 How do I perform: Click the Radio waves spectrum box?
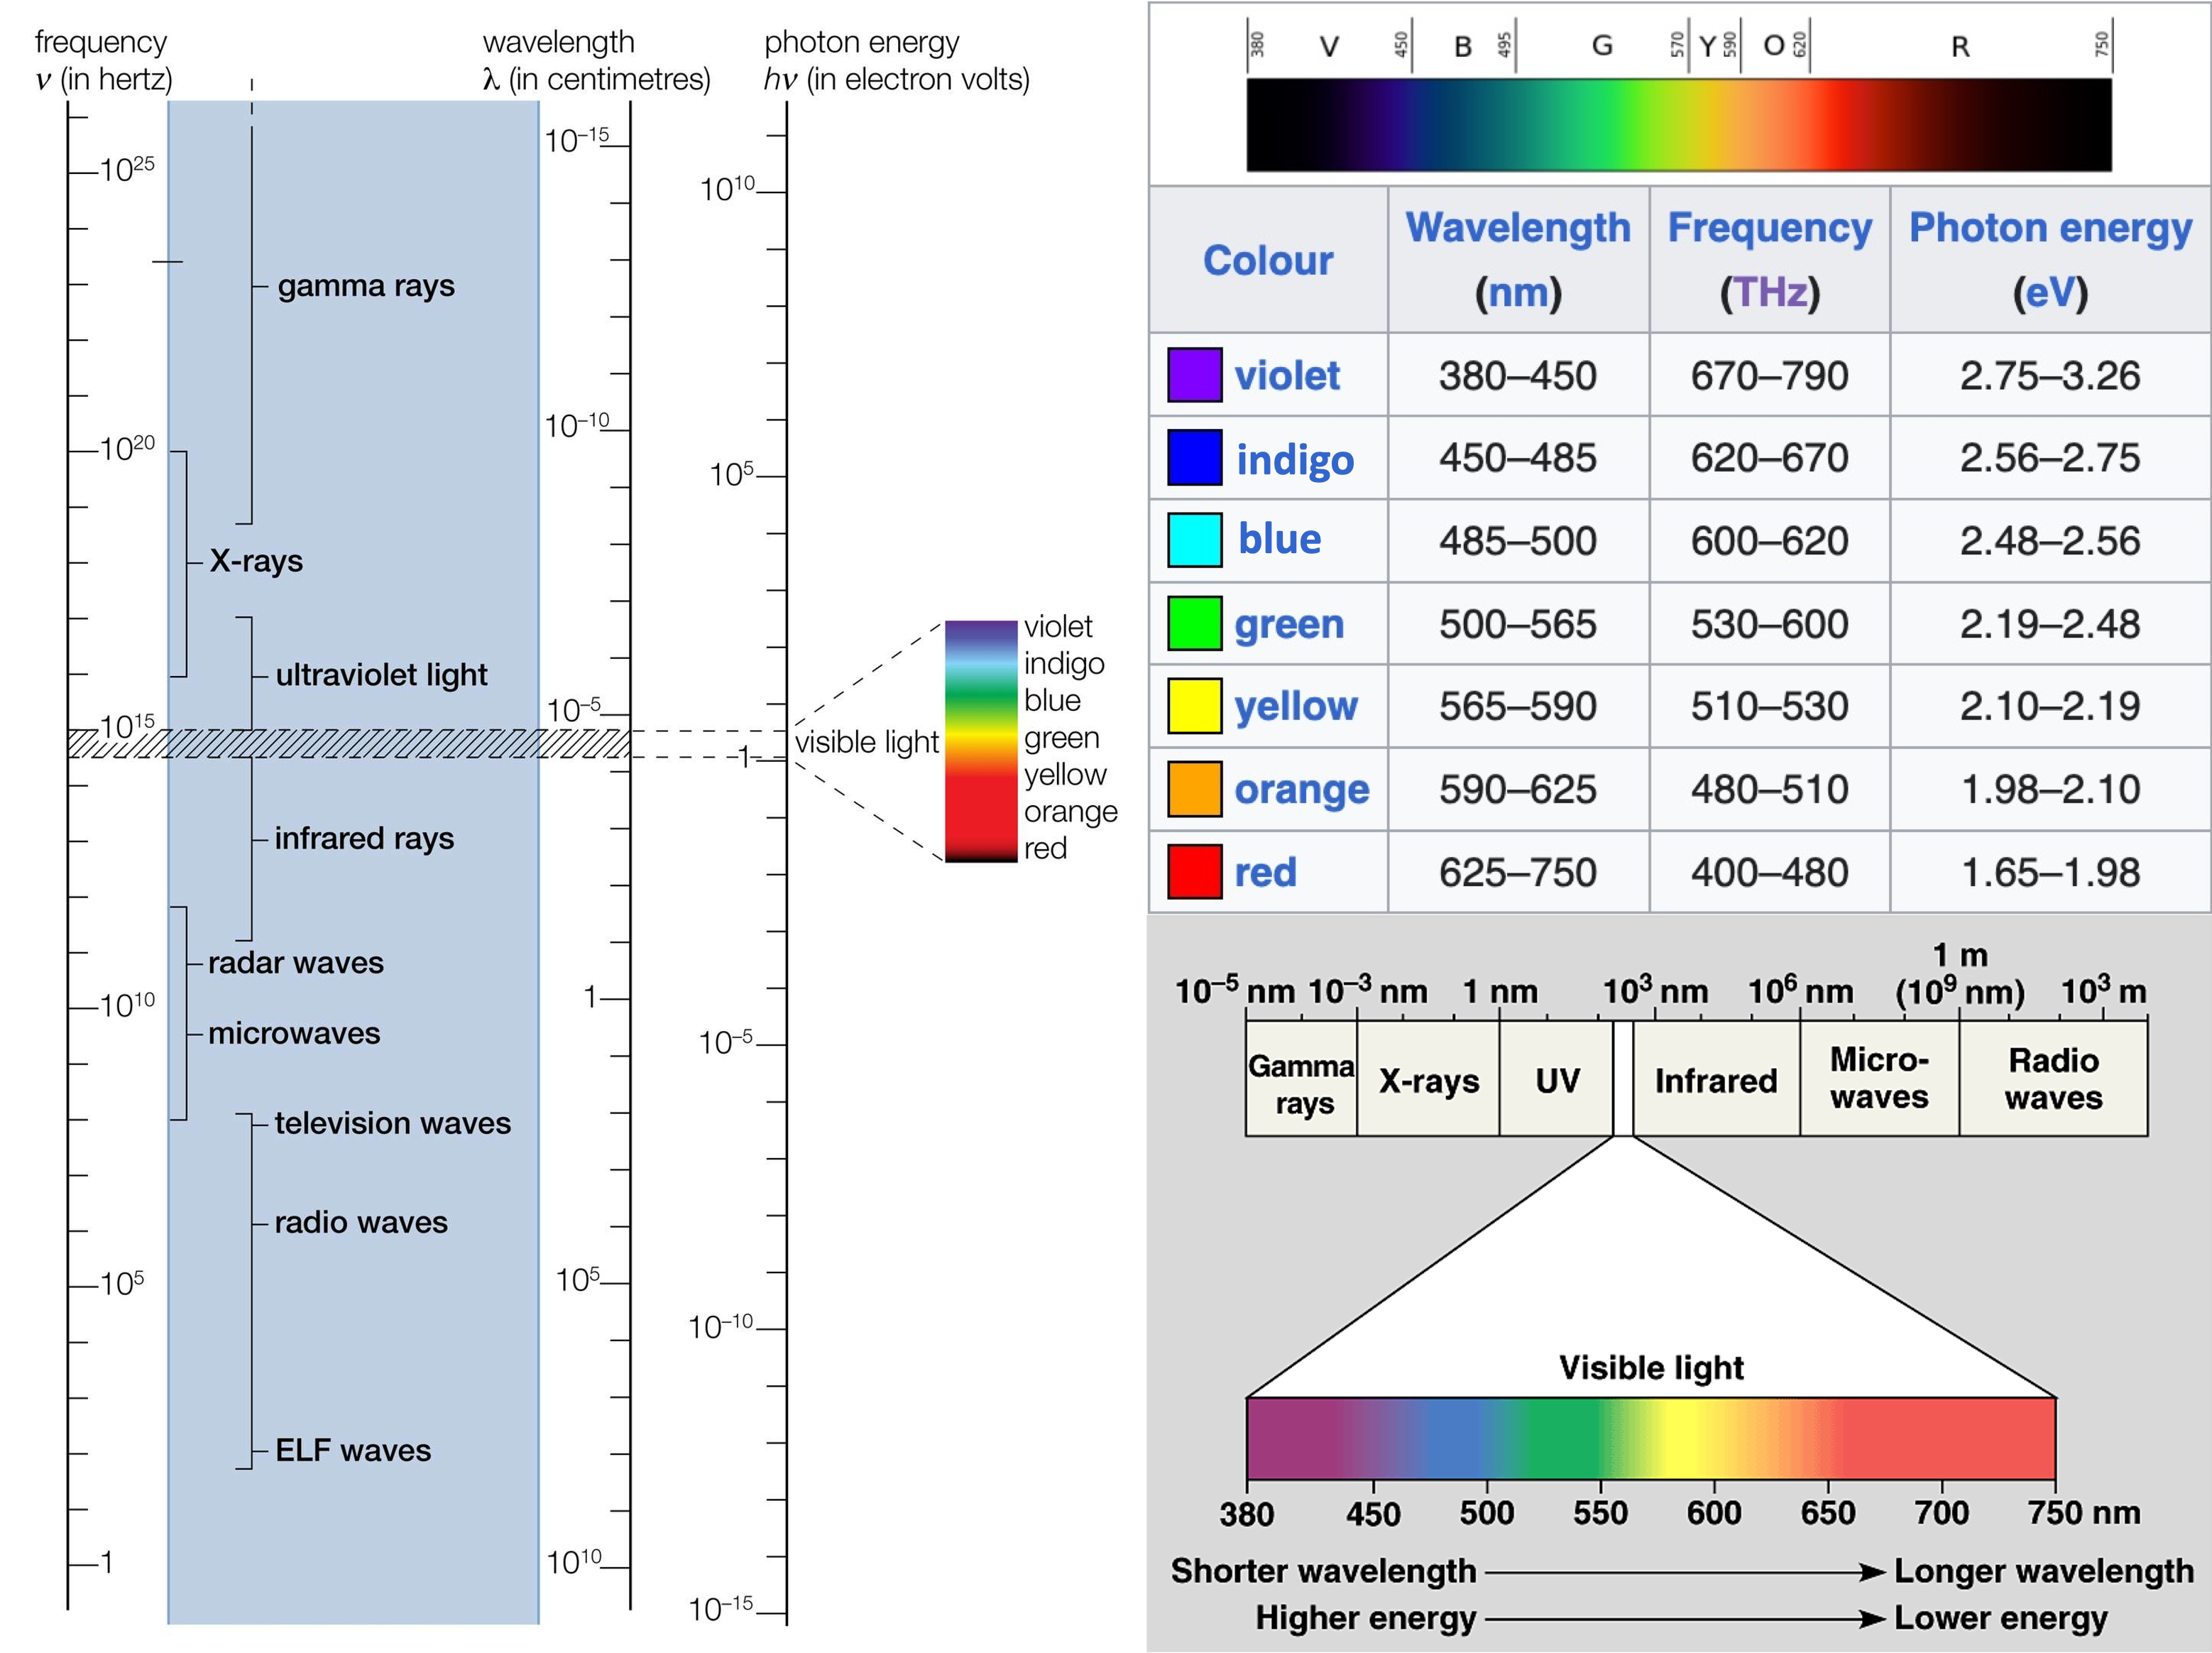point(2052,1078)
